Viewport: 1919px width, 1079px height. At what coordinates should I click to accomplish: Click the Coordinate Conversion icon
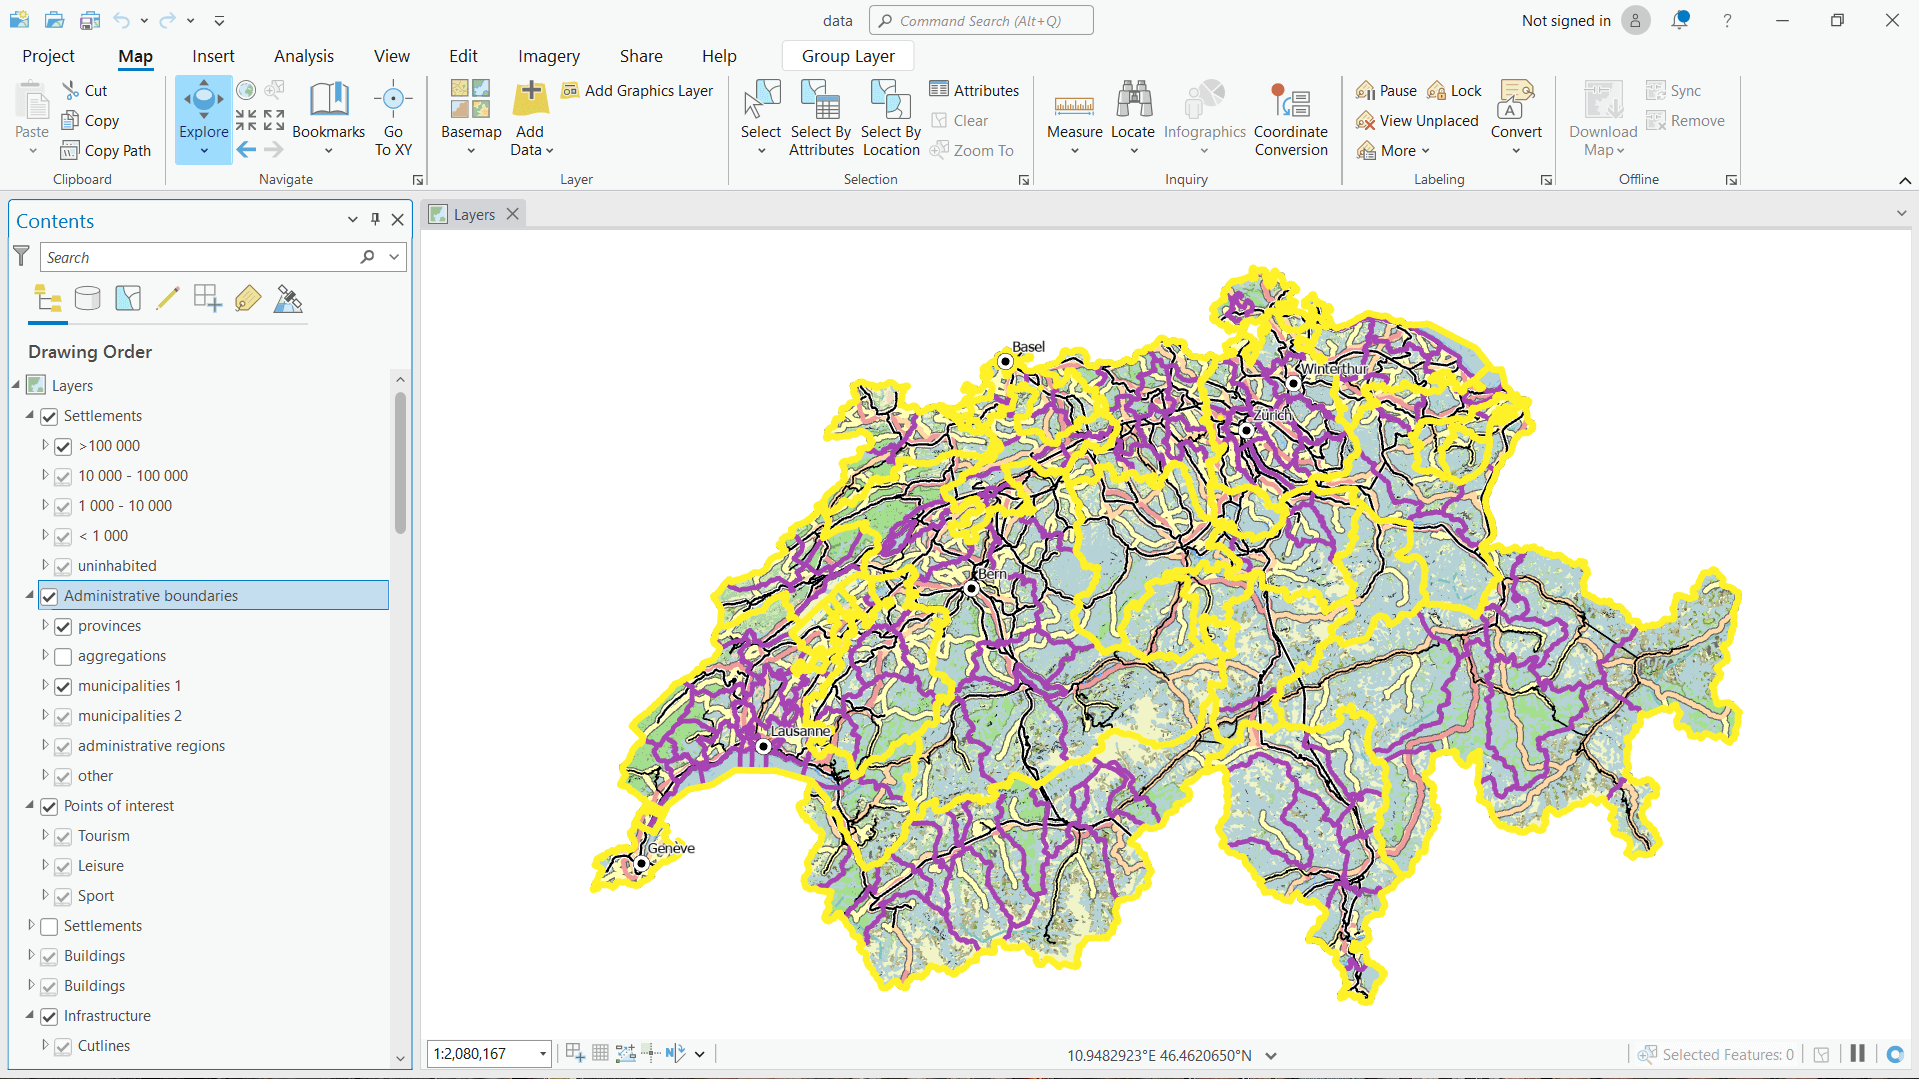point(1290,101)
